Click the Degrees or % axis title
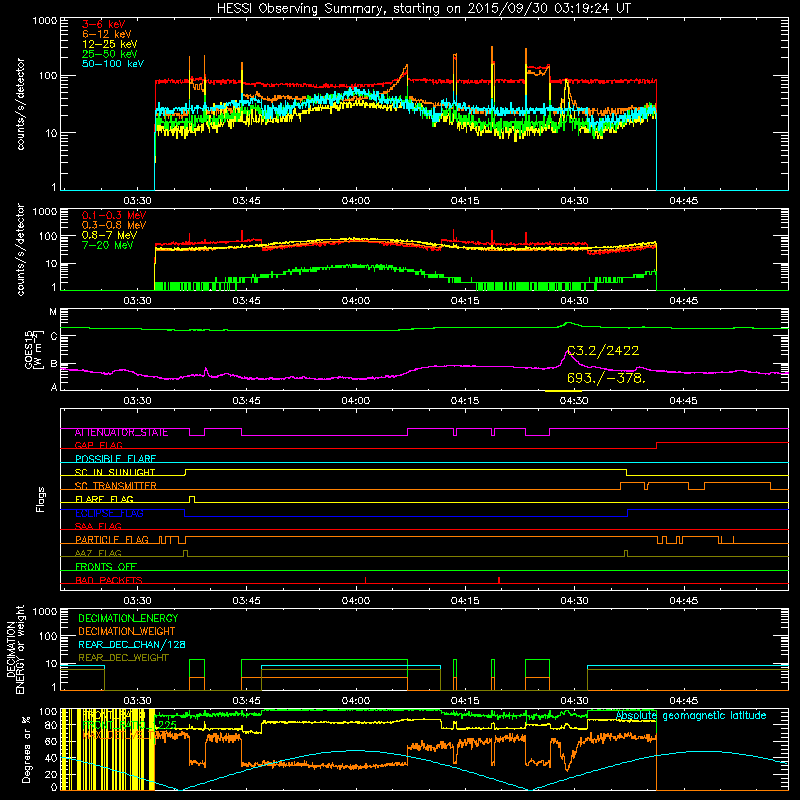 click(x=26, y=749)
